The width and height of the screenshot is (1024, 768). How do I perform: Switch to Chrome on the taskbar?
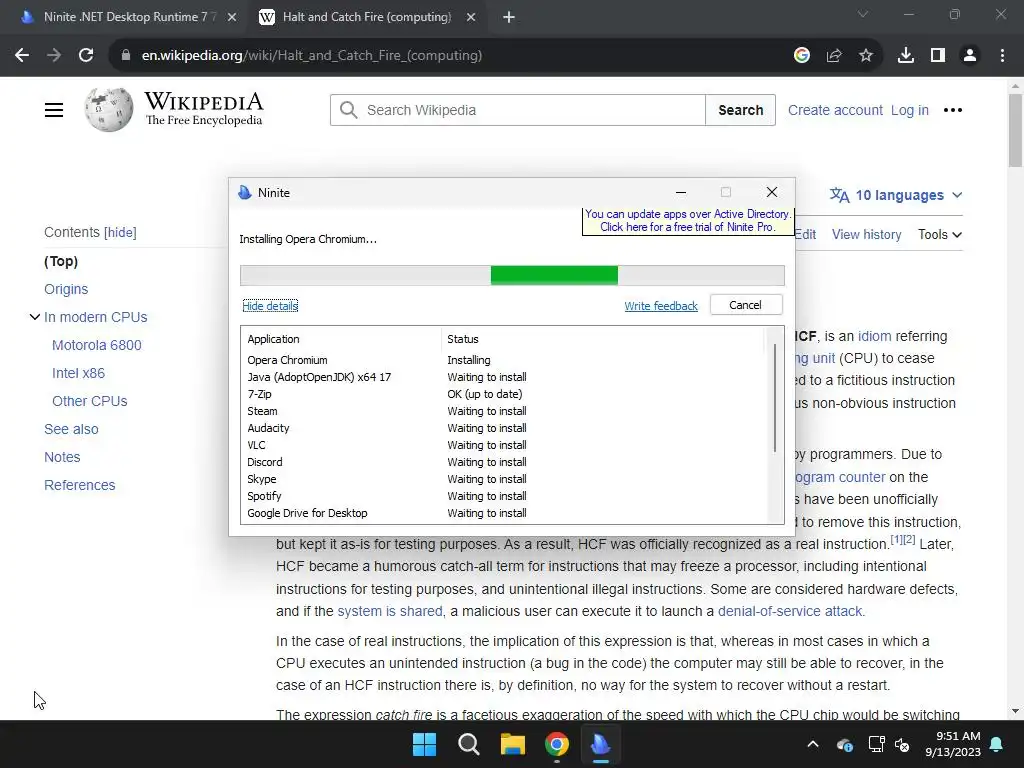pos(556,744)
